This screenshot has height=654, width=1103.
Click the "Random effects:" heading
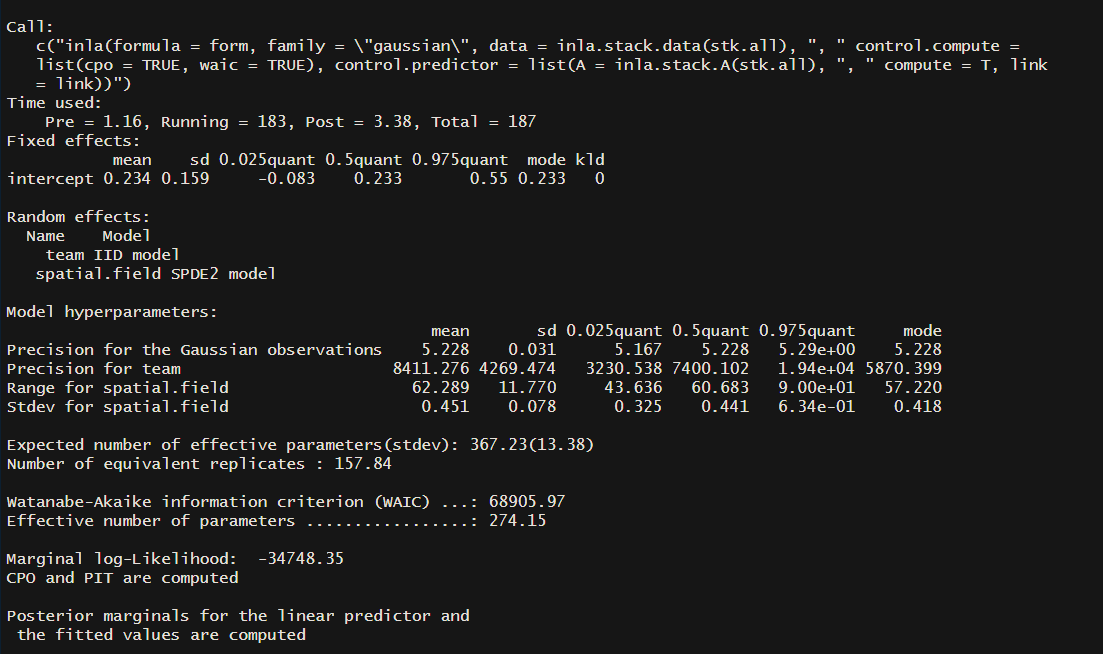(x=78, y=217)
